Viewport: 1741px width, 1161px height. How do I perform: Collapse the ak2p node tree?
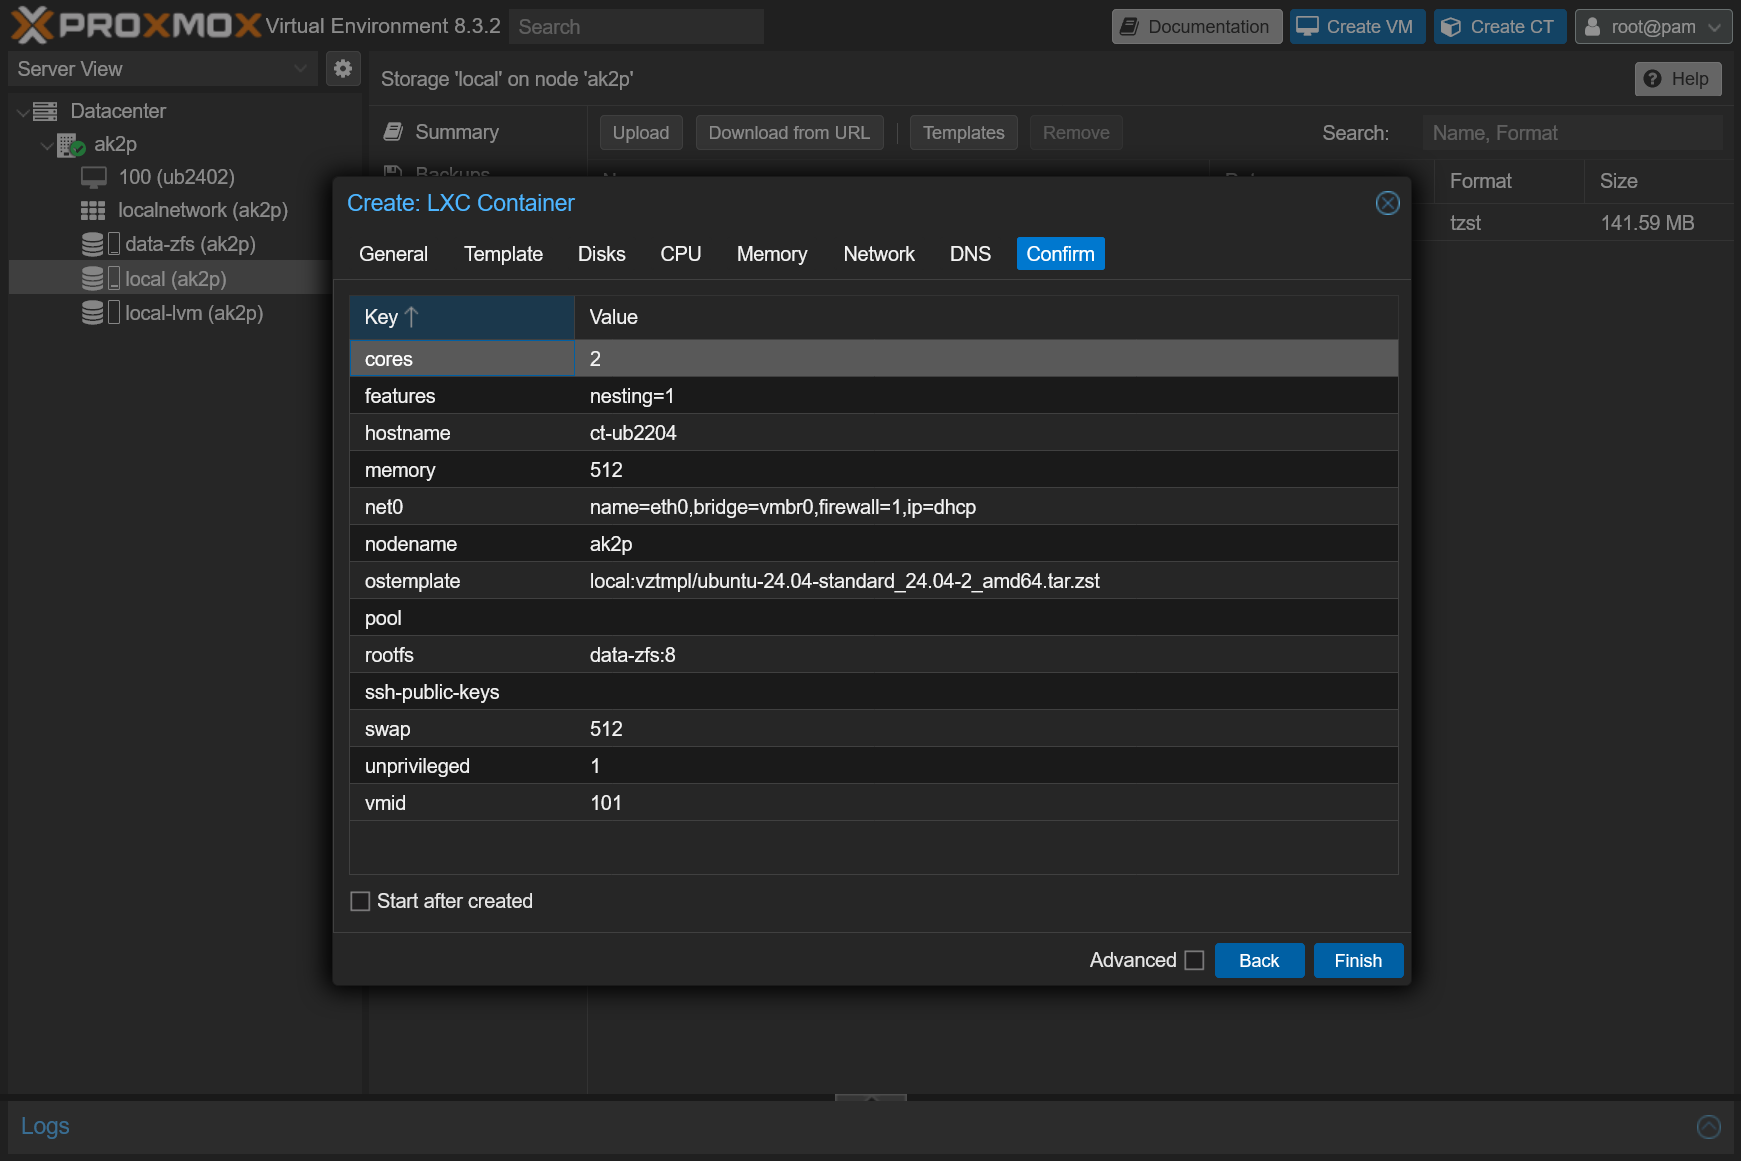(46, 146)
